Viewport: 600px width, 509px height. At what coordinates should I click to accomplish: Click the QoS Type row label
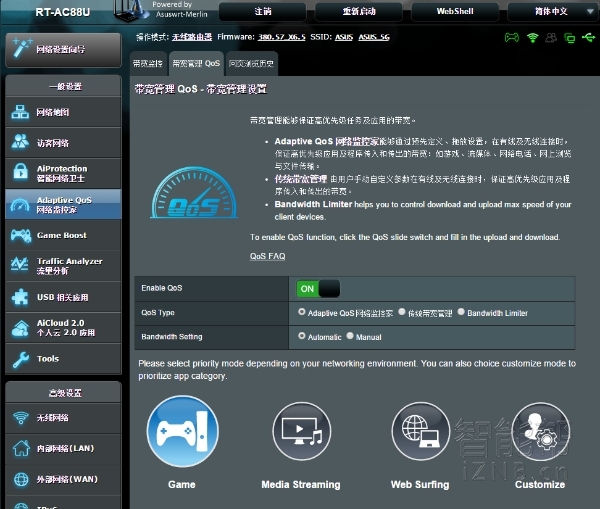(158, 313)
